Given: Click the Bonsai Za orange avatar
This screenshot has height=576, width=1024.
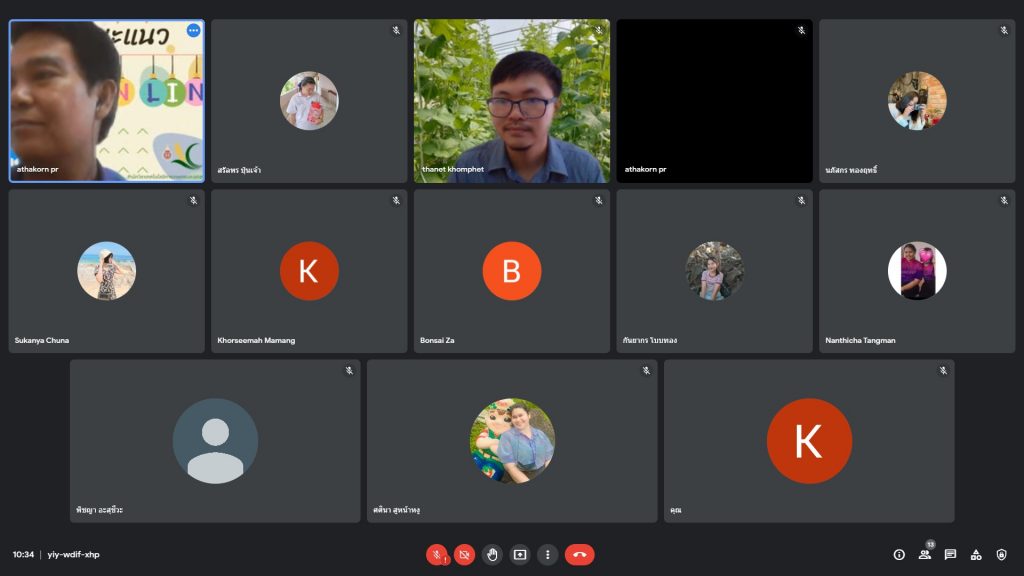Looking at the screenshot, I should point(511,271).
